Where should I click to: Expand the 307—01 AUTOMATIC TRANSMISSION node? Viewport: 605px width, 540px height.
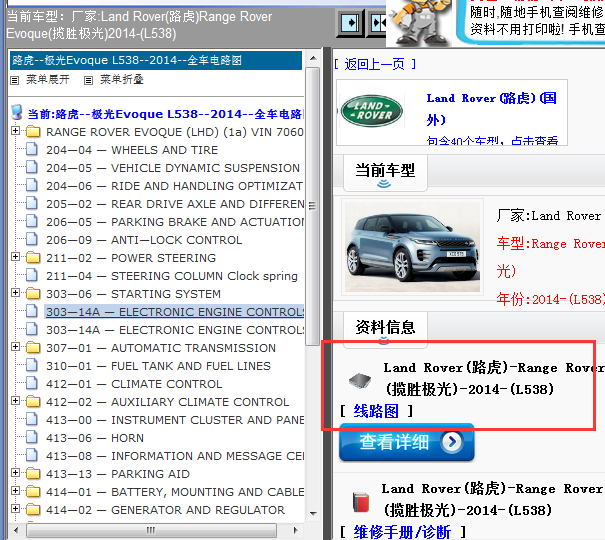(15, 347)
